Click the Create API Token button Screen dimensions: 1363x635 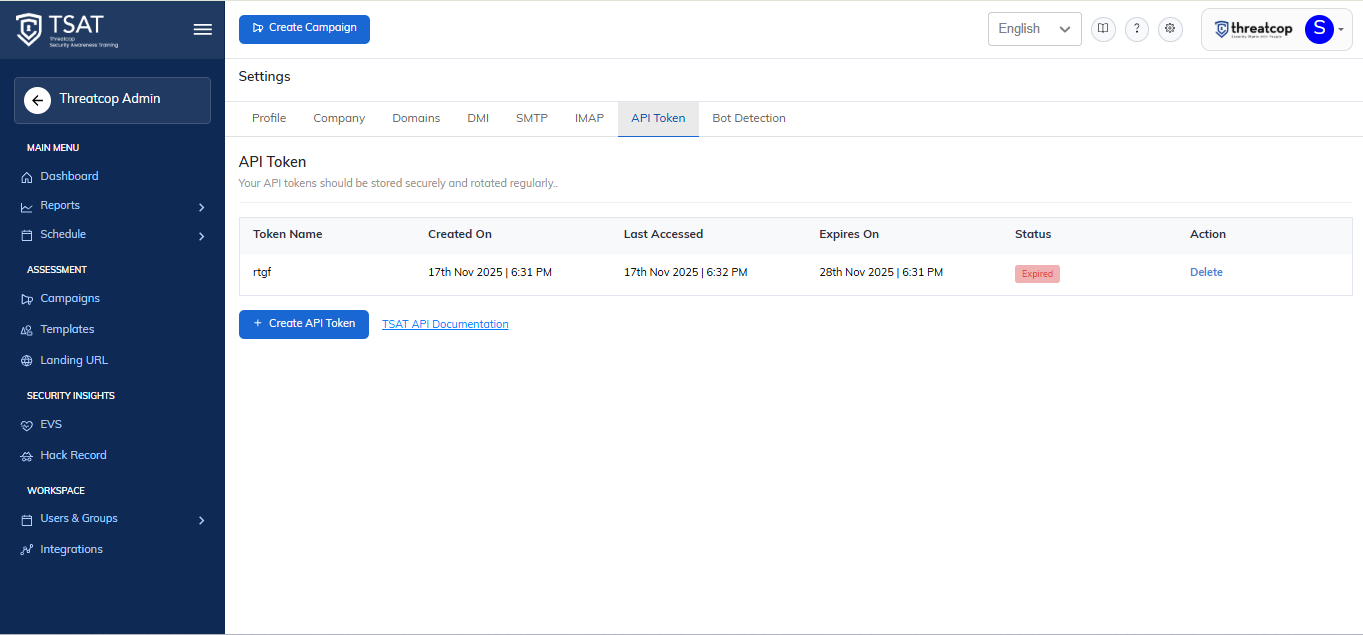click(x=304, y=324)
